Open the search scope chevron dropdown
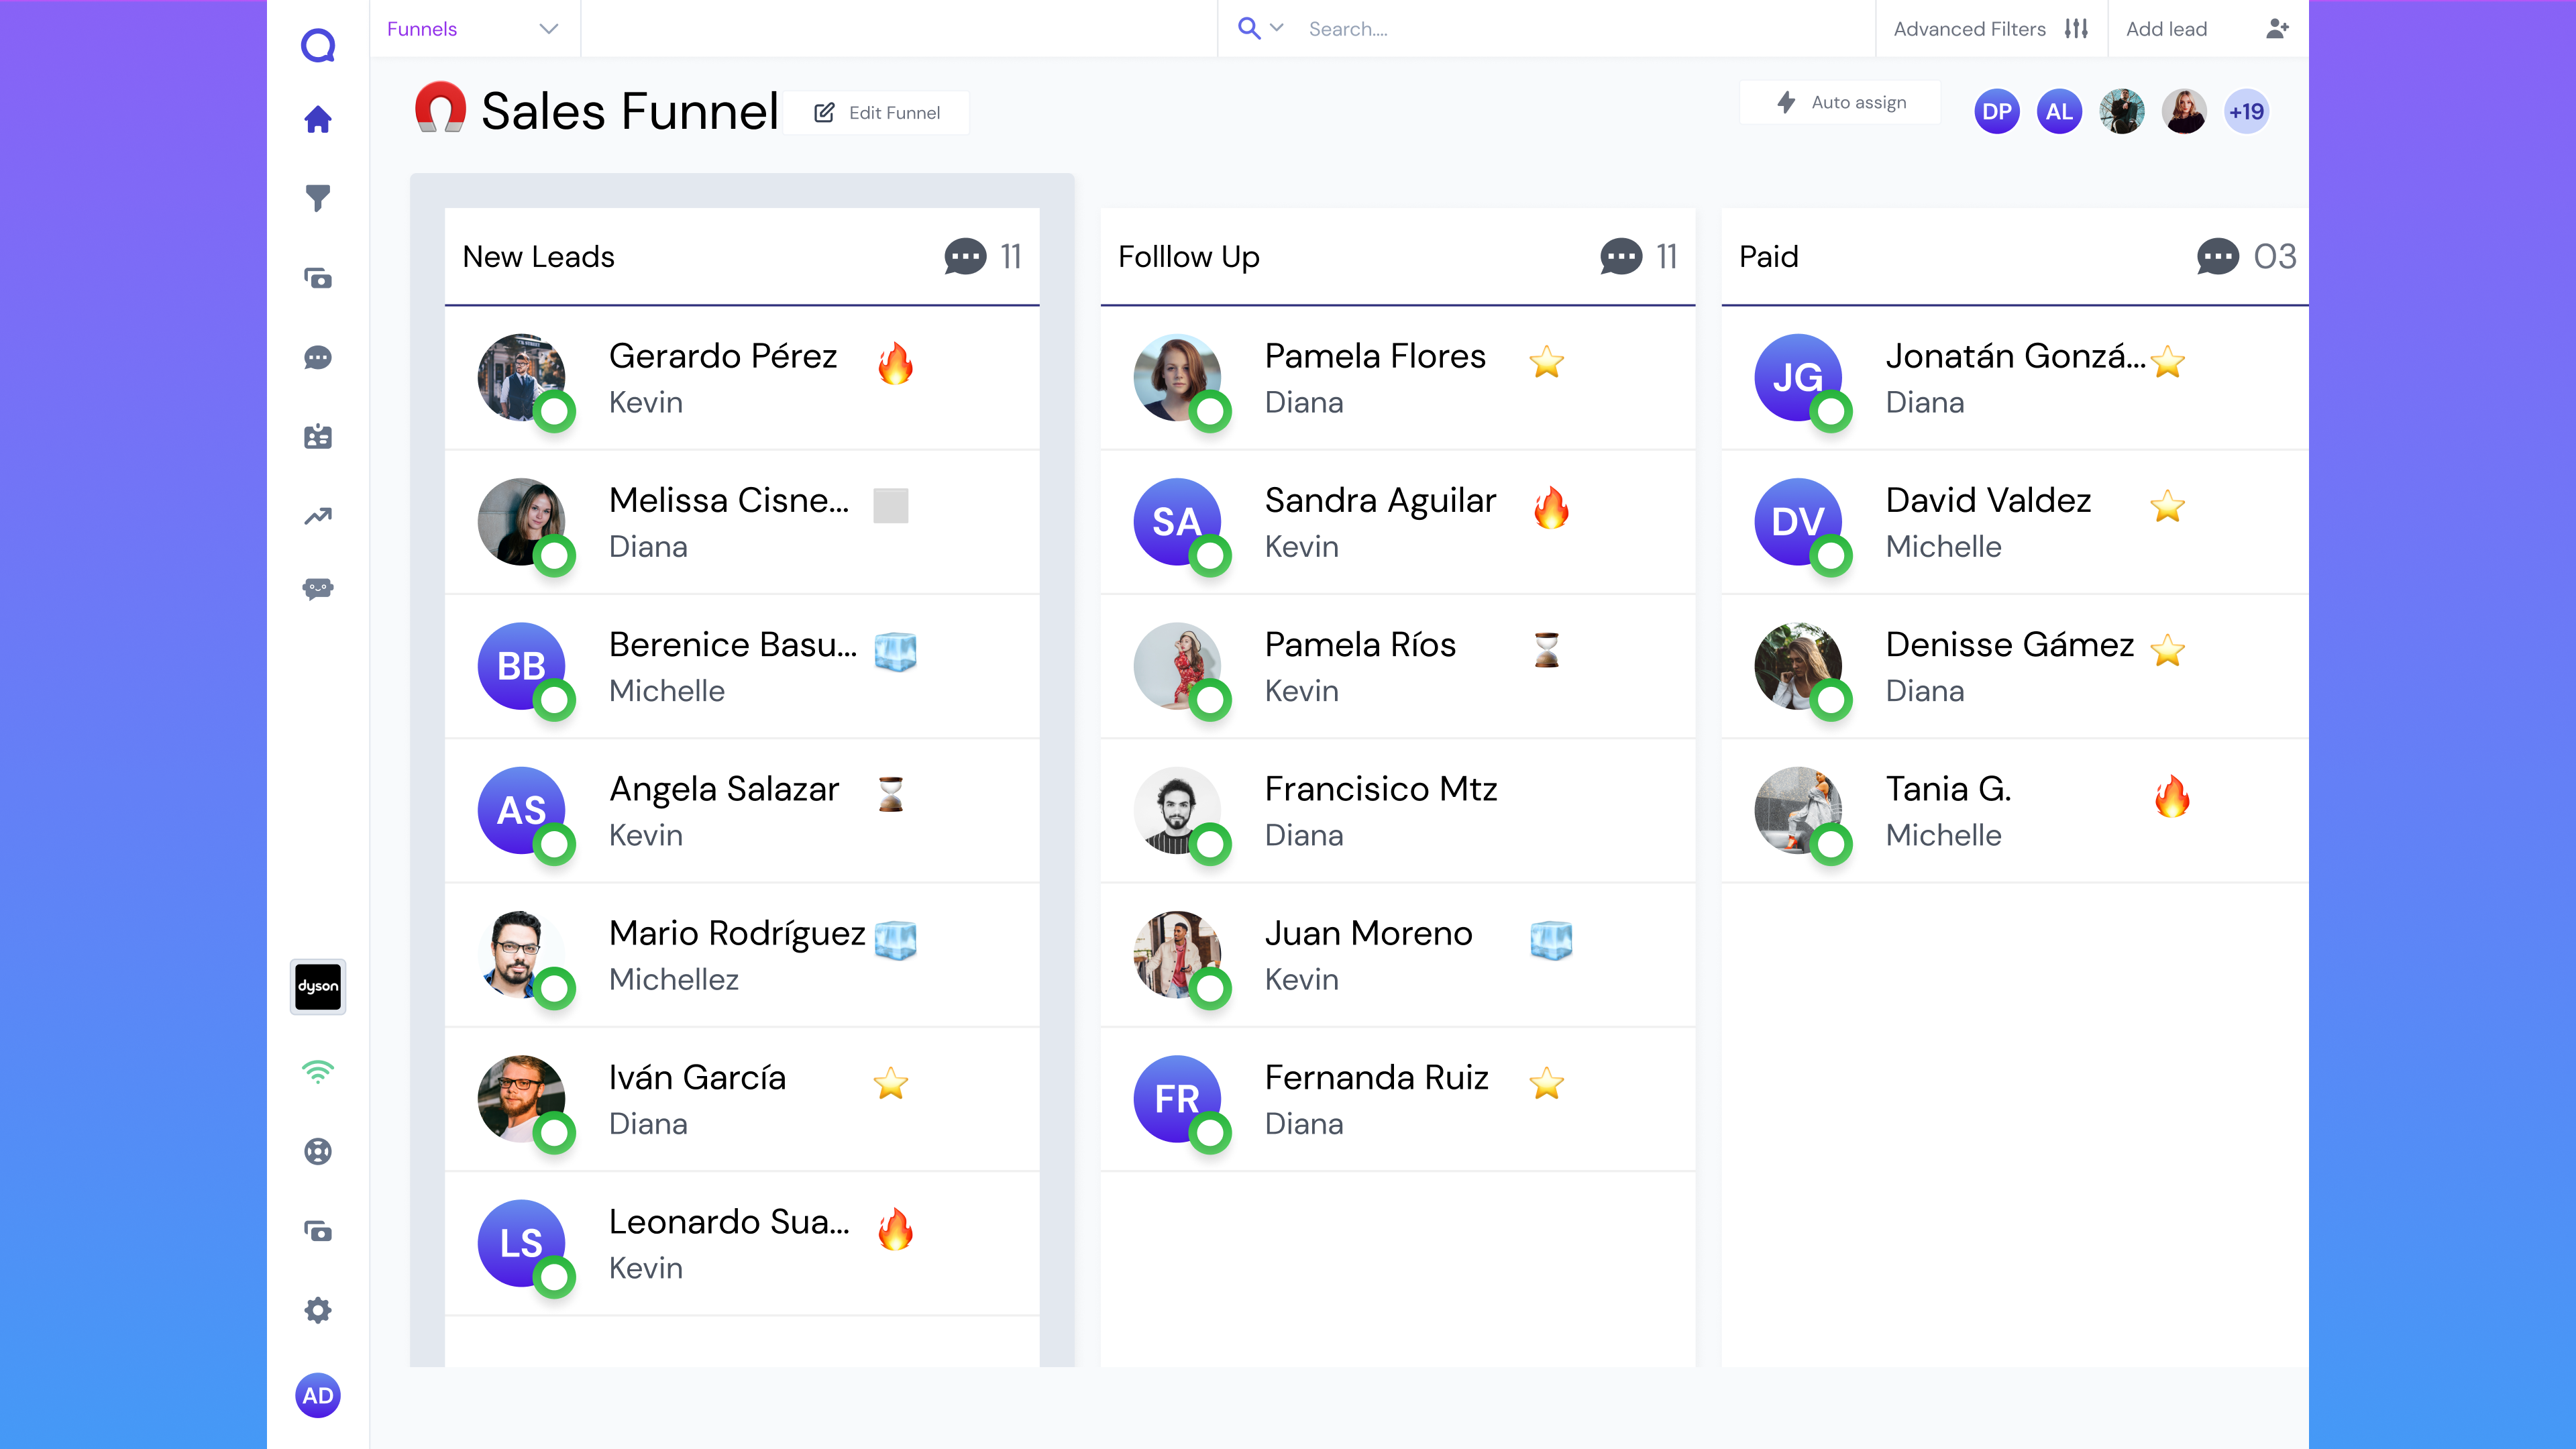2576x1449 pixels. tap(1276, 29)
